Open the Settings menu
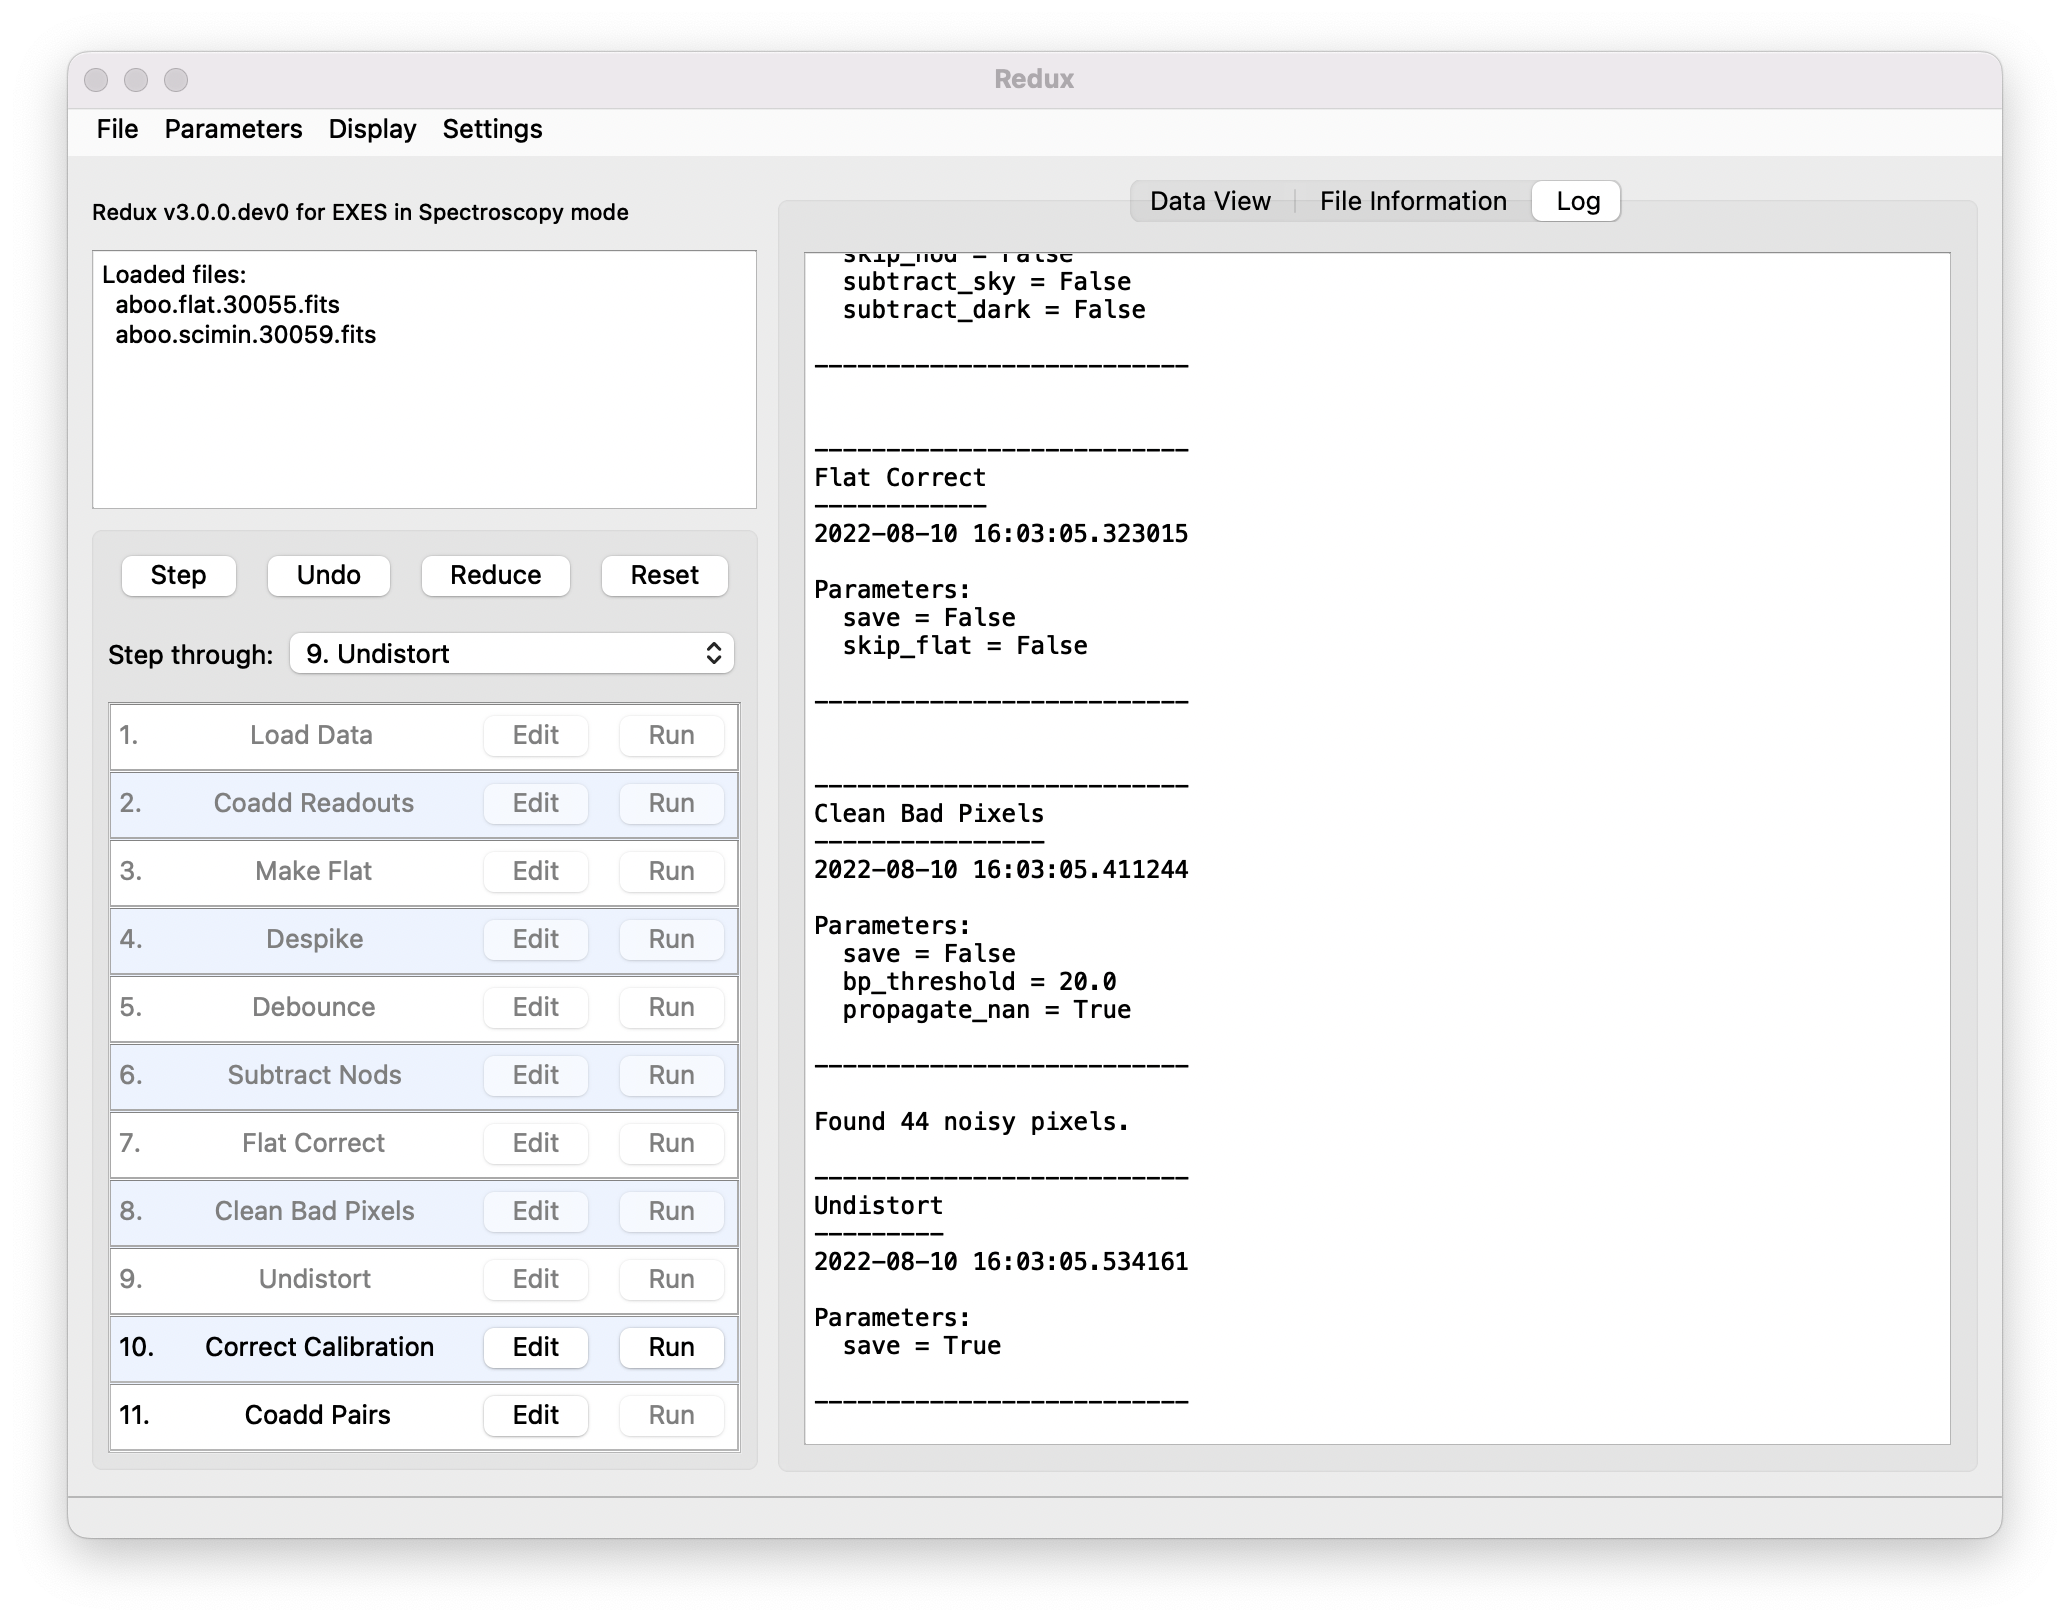 pyautogui.click(x=491, y=128)
